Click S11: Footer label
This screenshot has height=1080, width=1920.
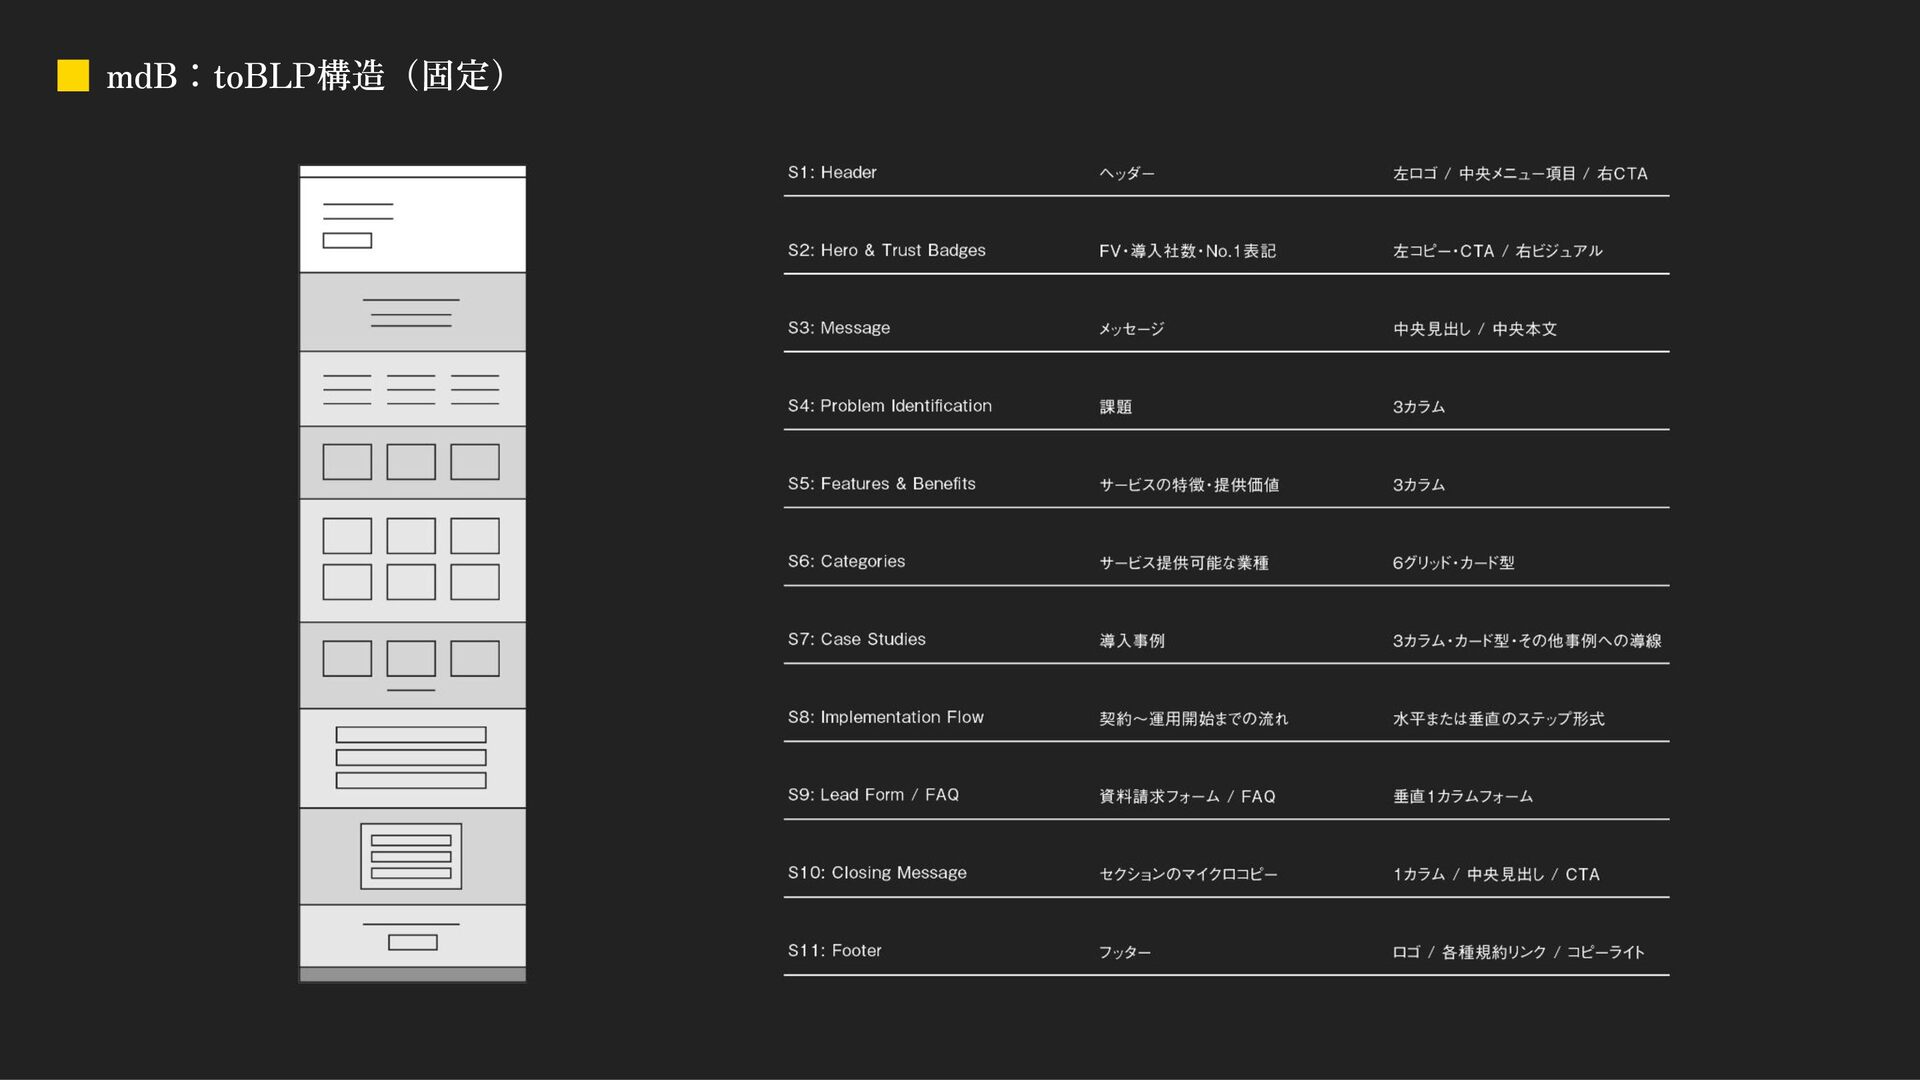tap(834, 951)
